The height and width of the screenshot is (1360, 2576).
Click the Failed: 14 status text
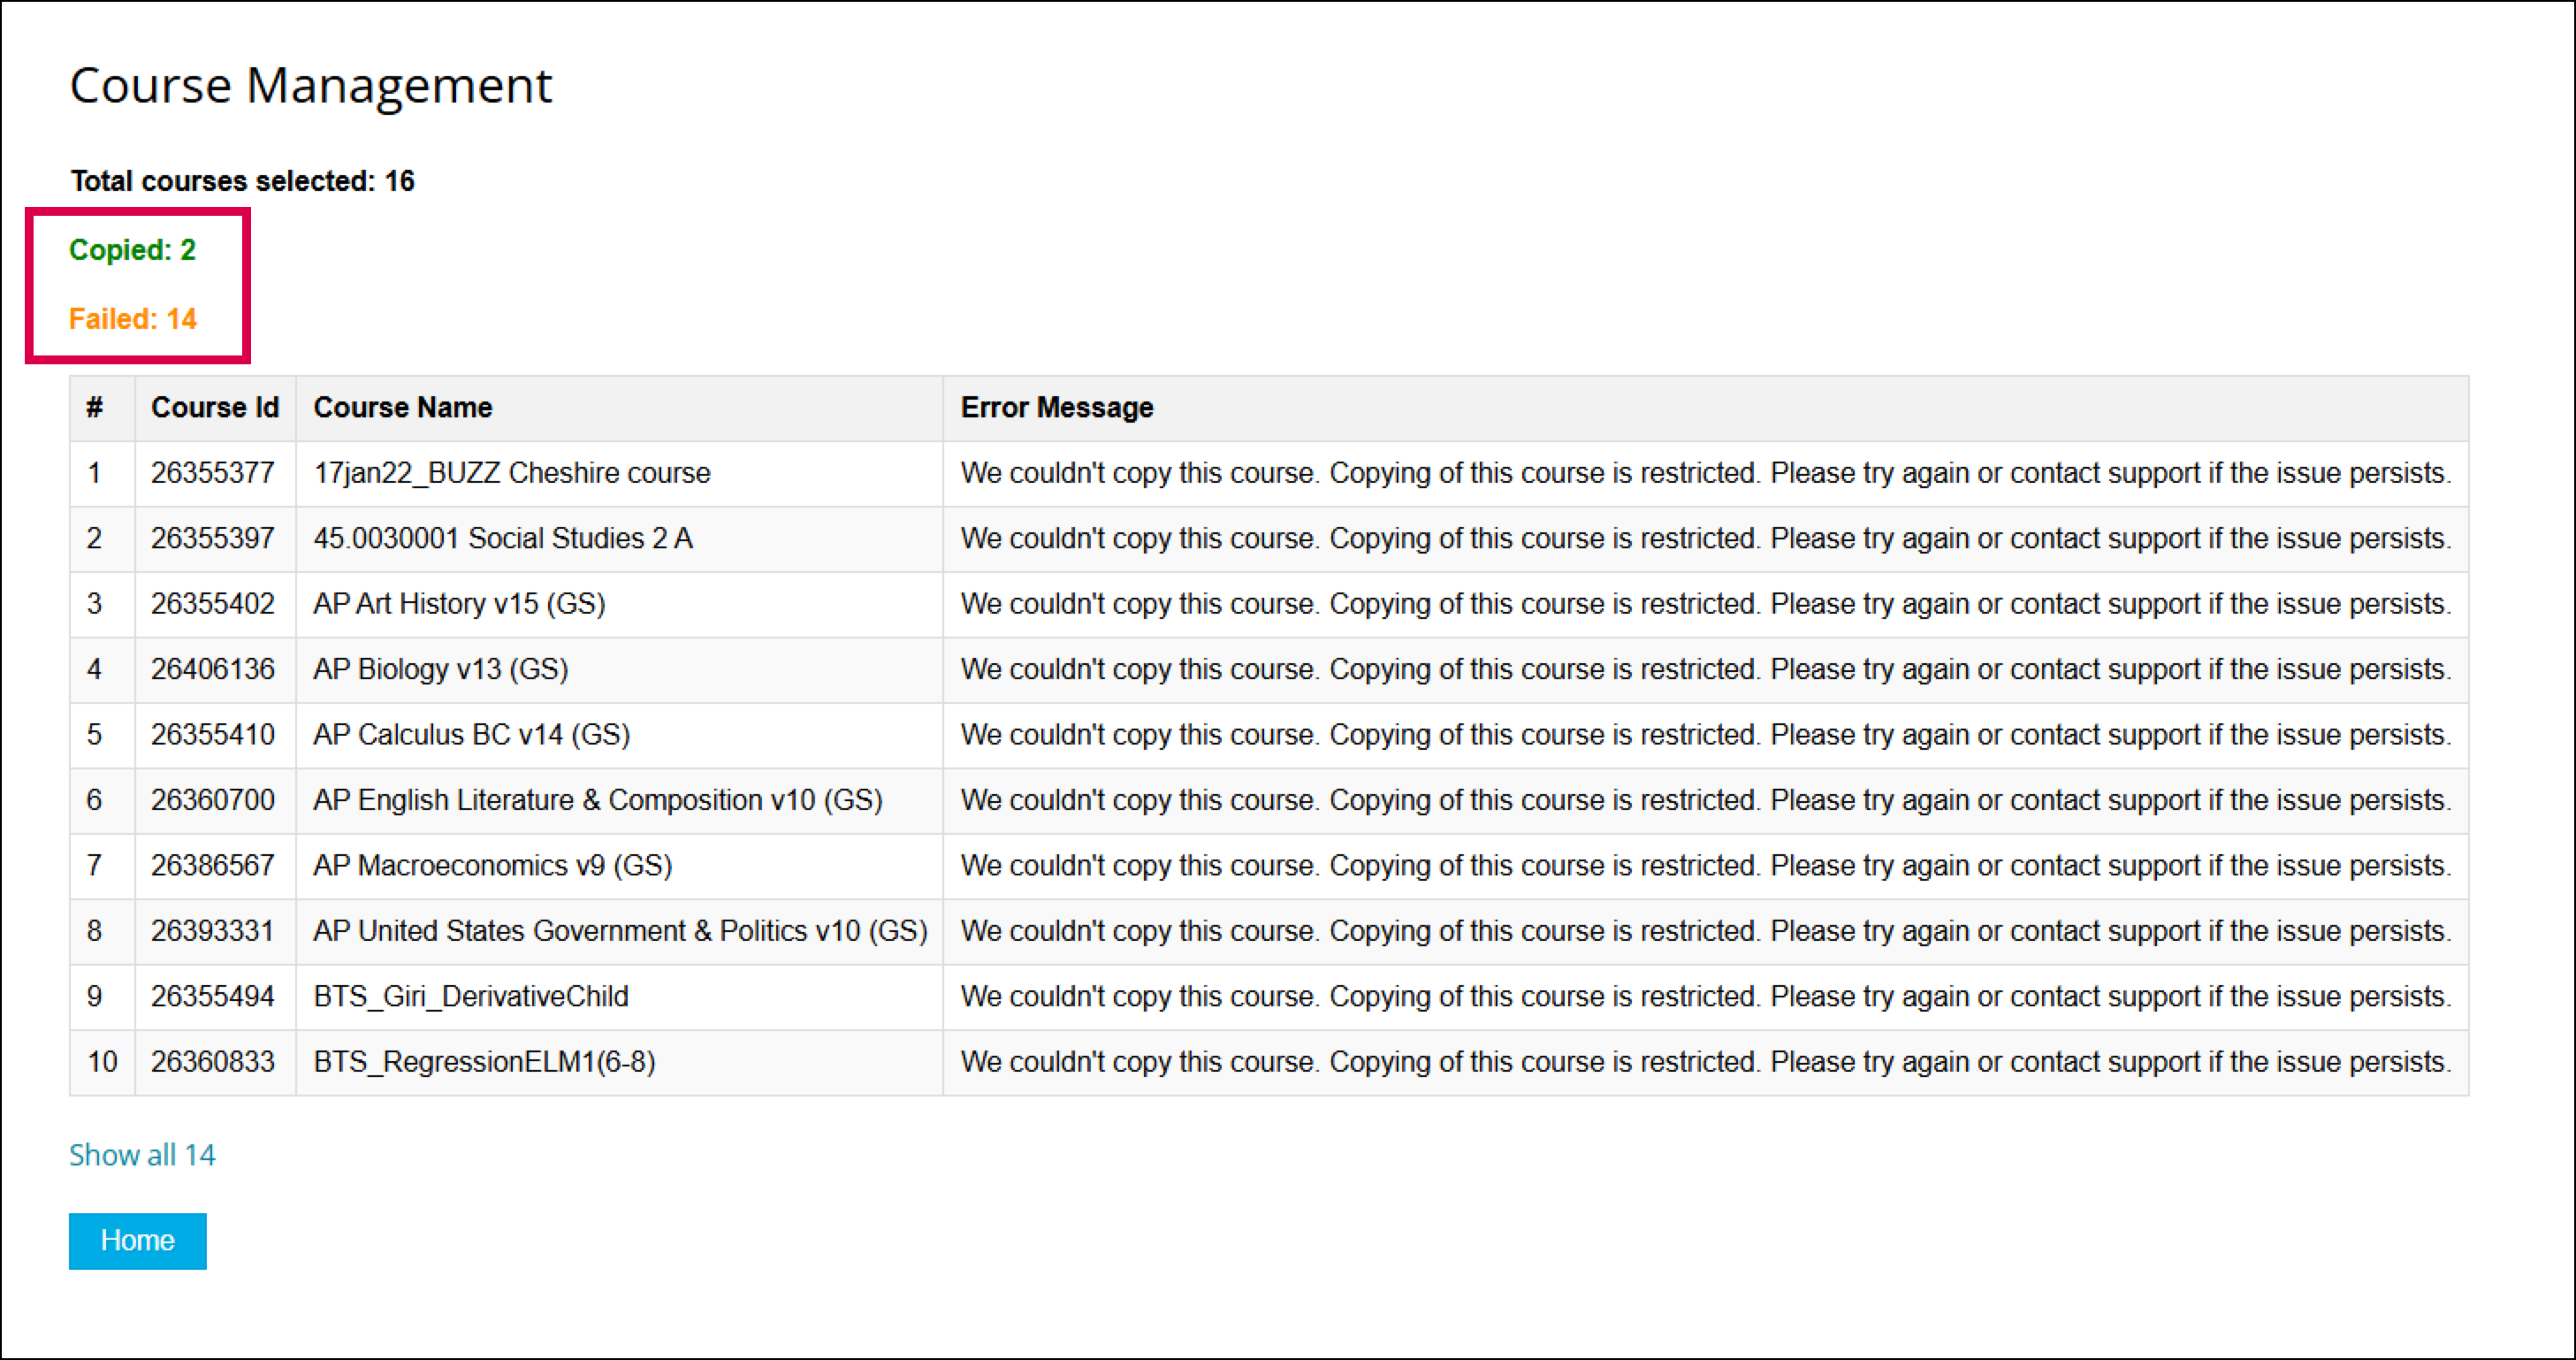click(132, 319)
